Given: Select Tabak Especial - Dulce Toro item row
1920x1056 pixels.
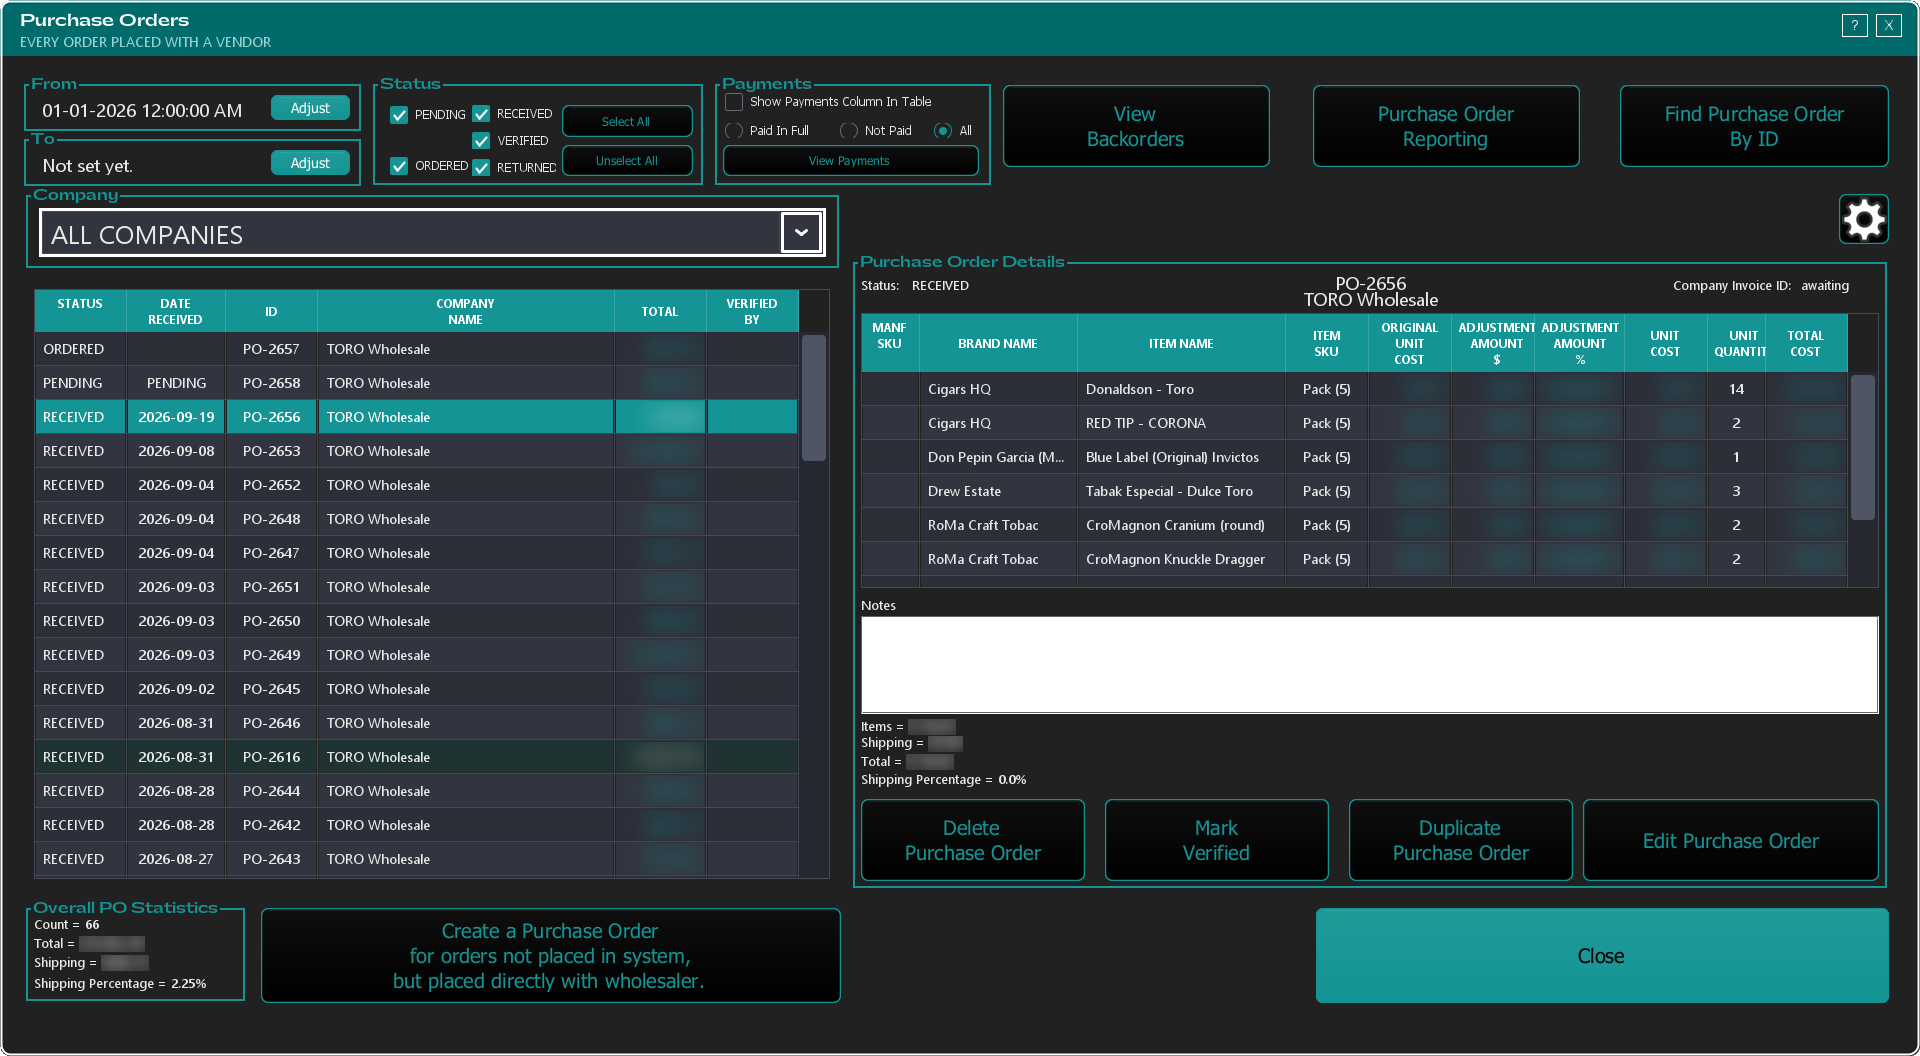Looking at the screenshot, I should pyautogui.click(x=1354, y=491).
